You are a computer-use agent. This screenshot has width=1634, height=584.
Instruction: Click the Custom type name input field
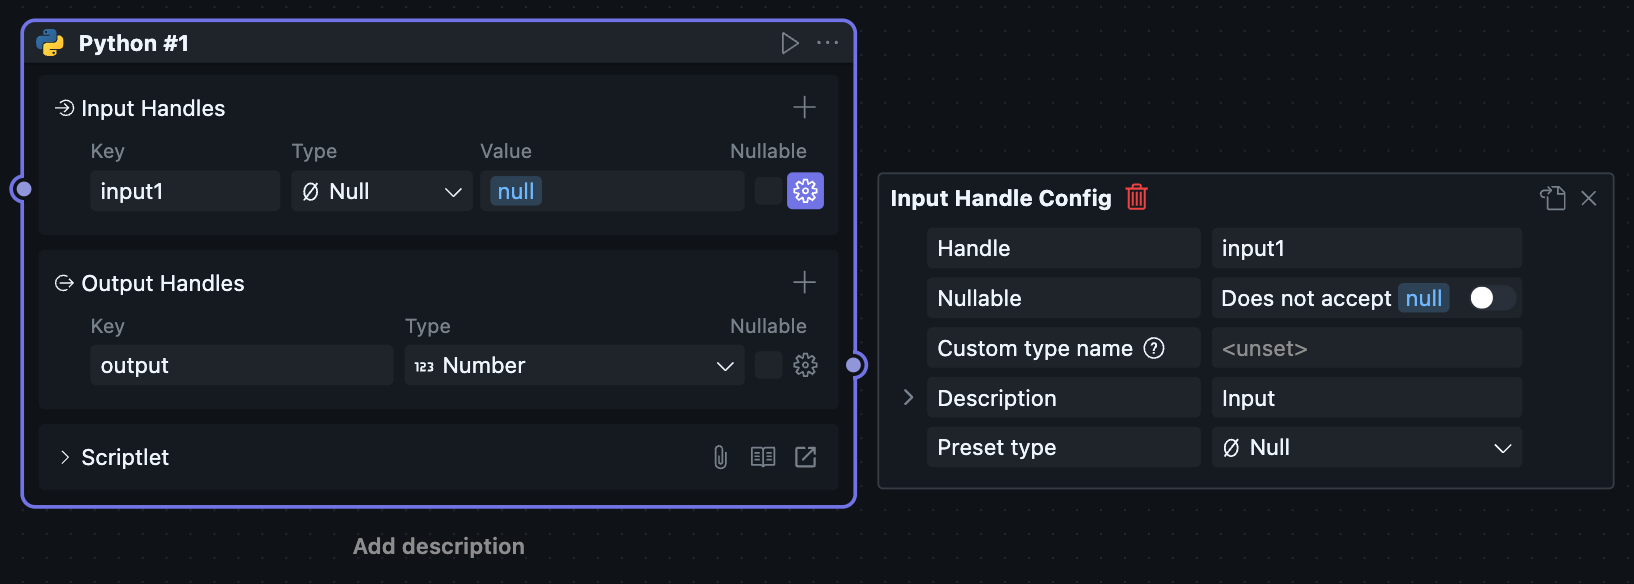pos(1366,348)
